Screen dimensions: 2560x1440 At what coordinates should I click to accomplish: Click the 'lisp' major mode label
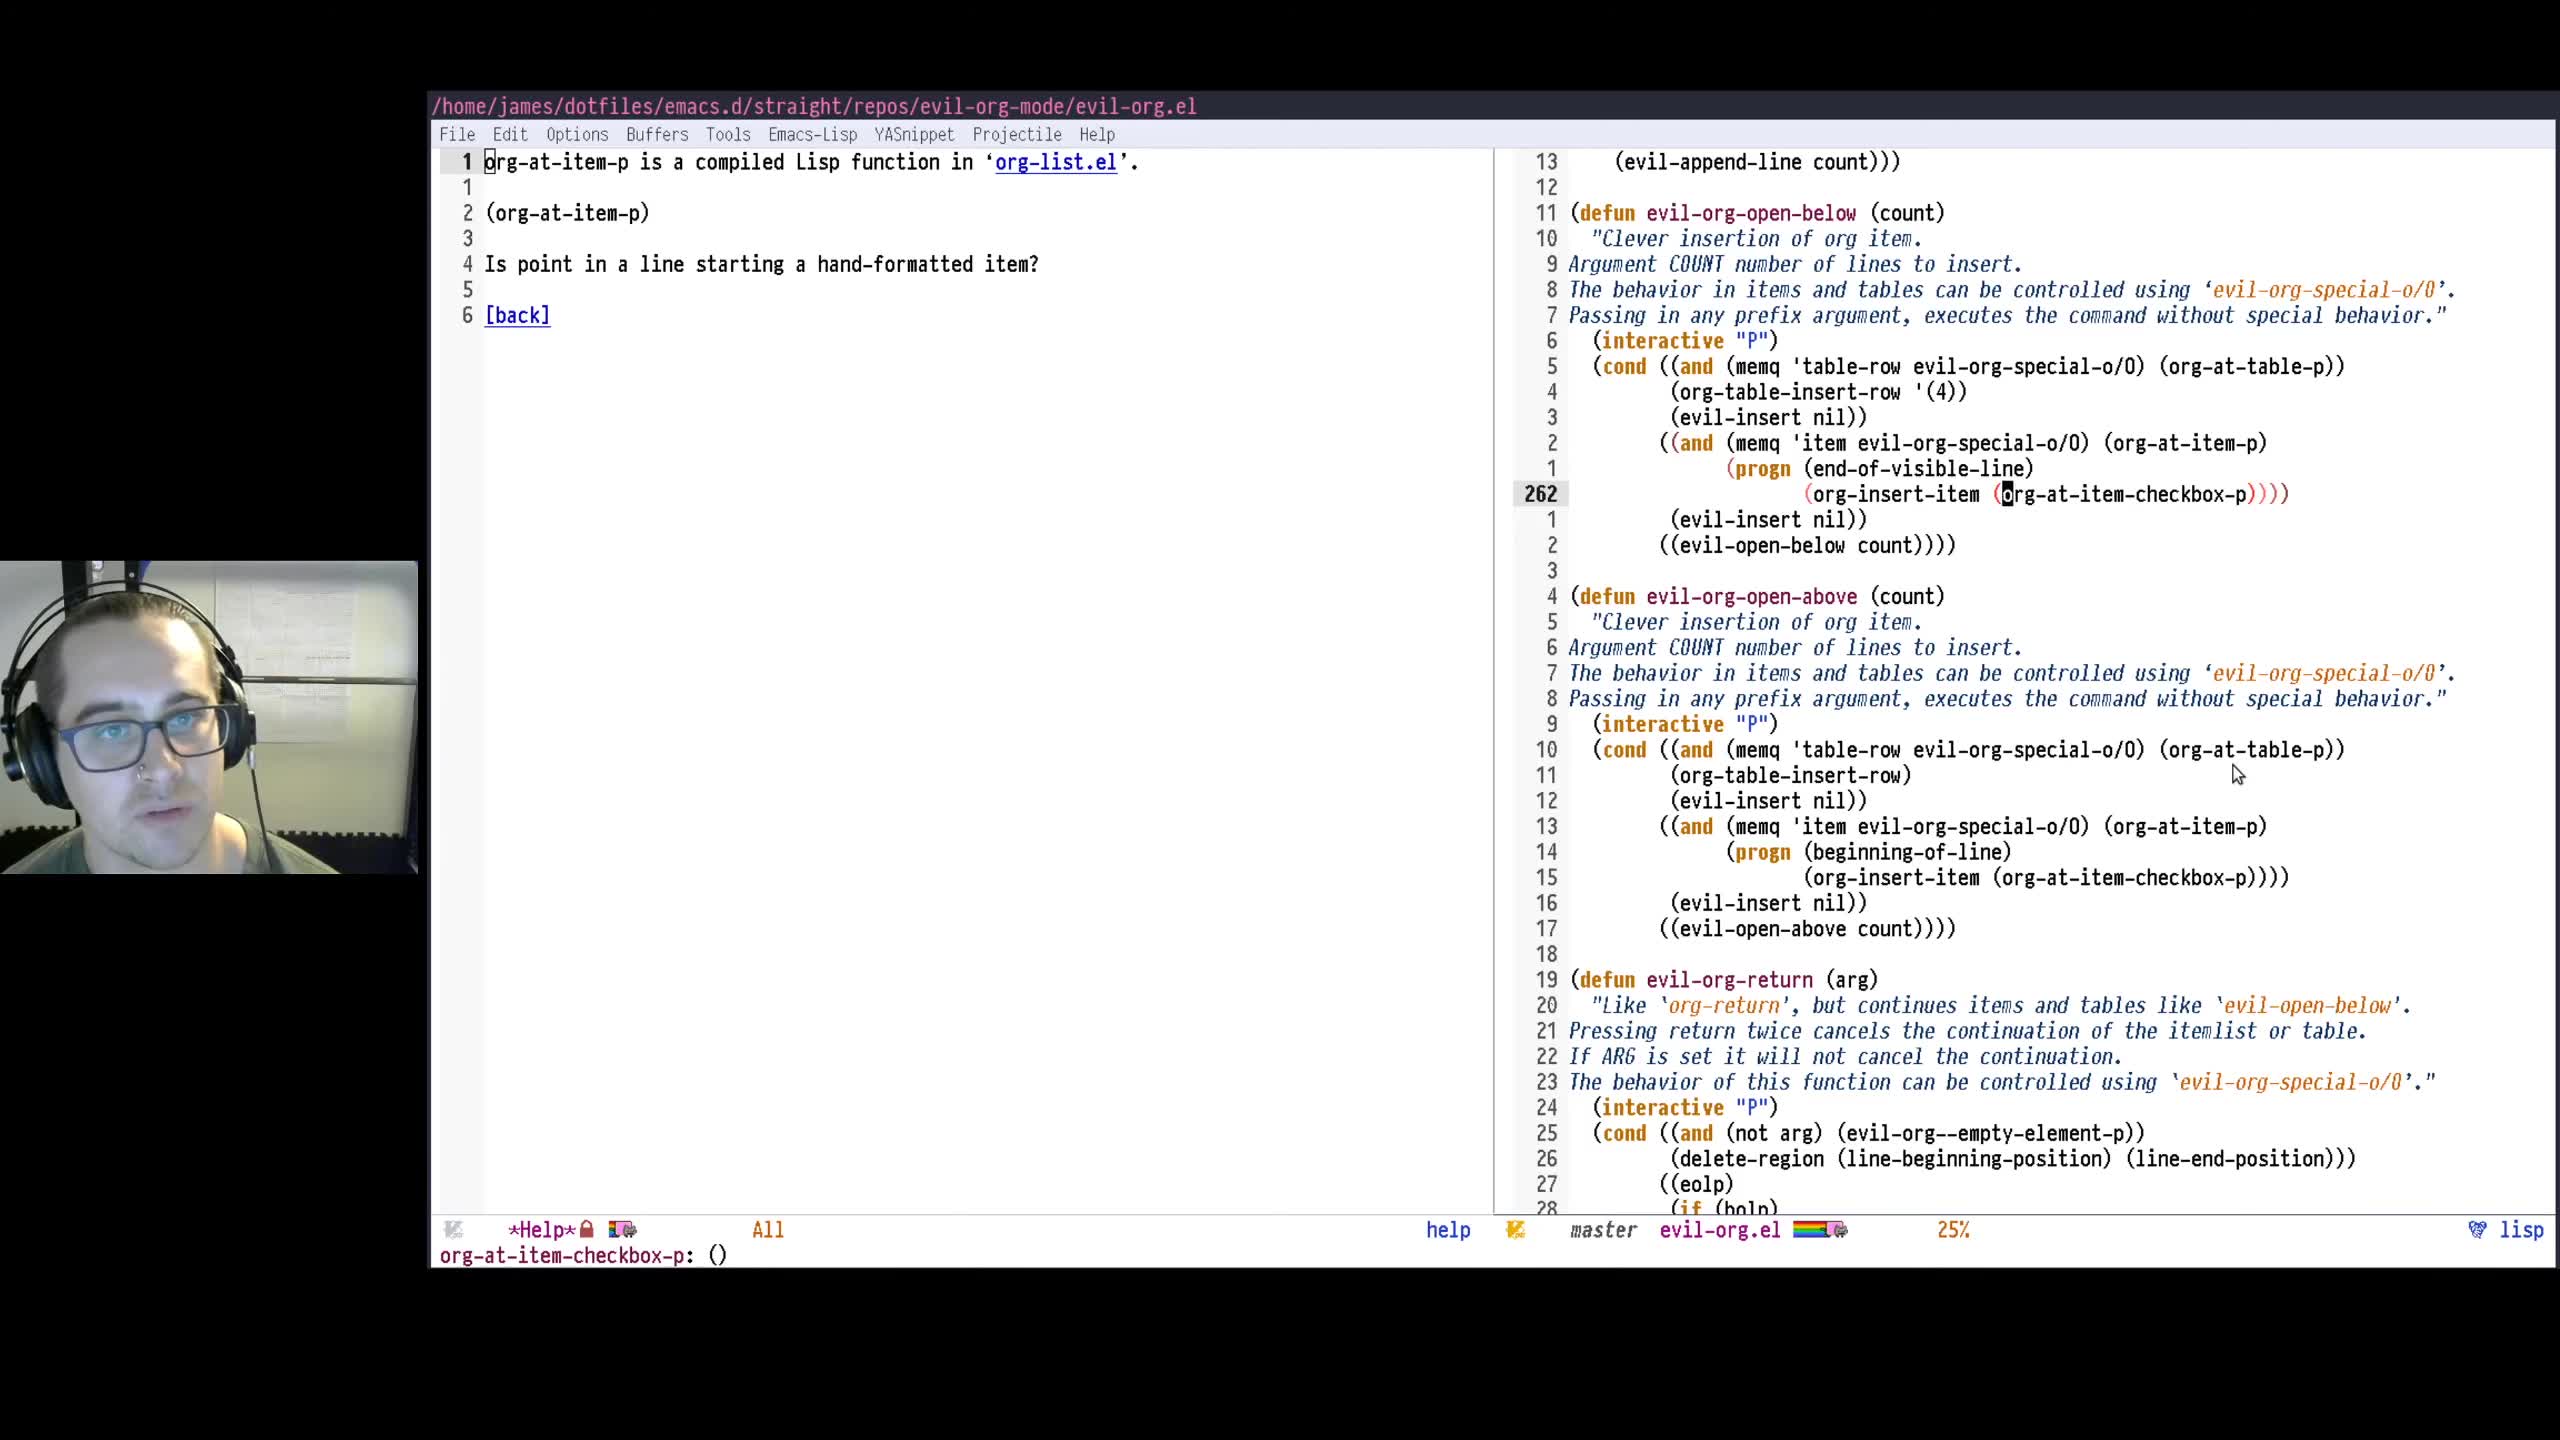(x=2521, y=1230)
